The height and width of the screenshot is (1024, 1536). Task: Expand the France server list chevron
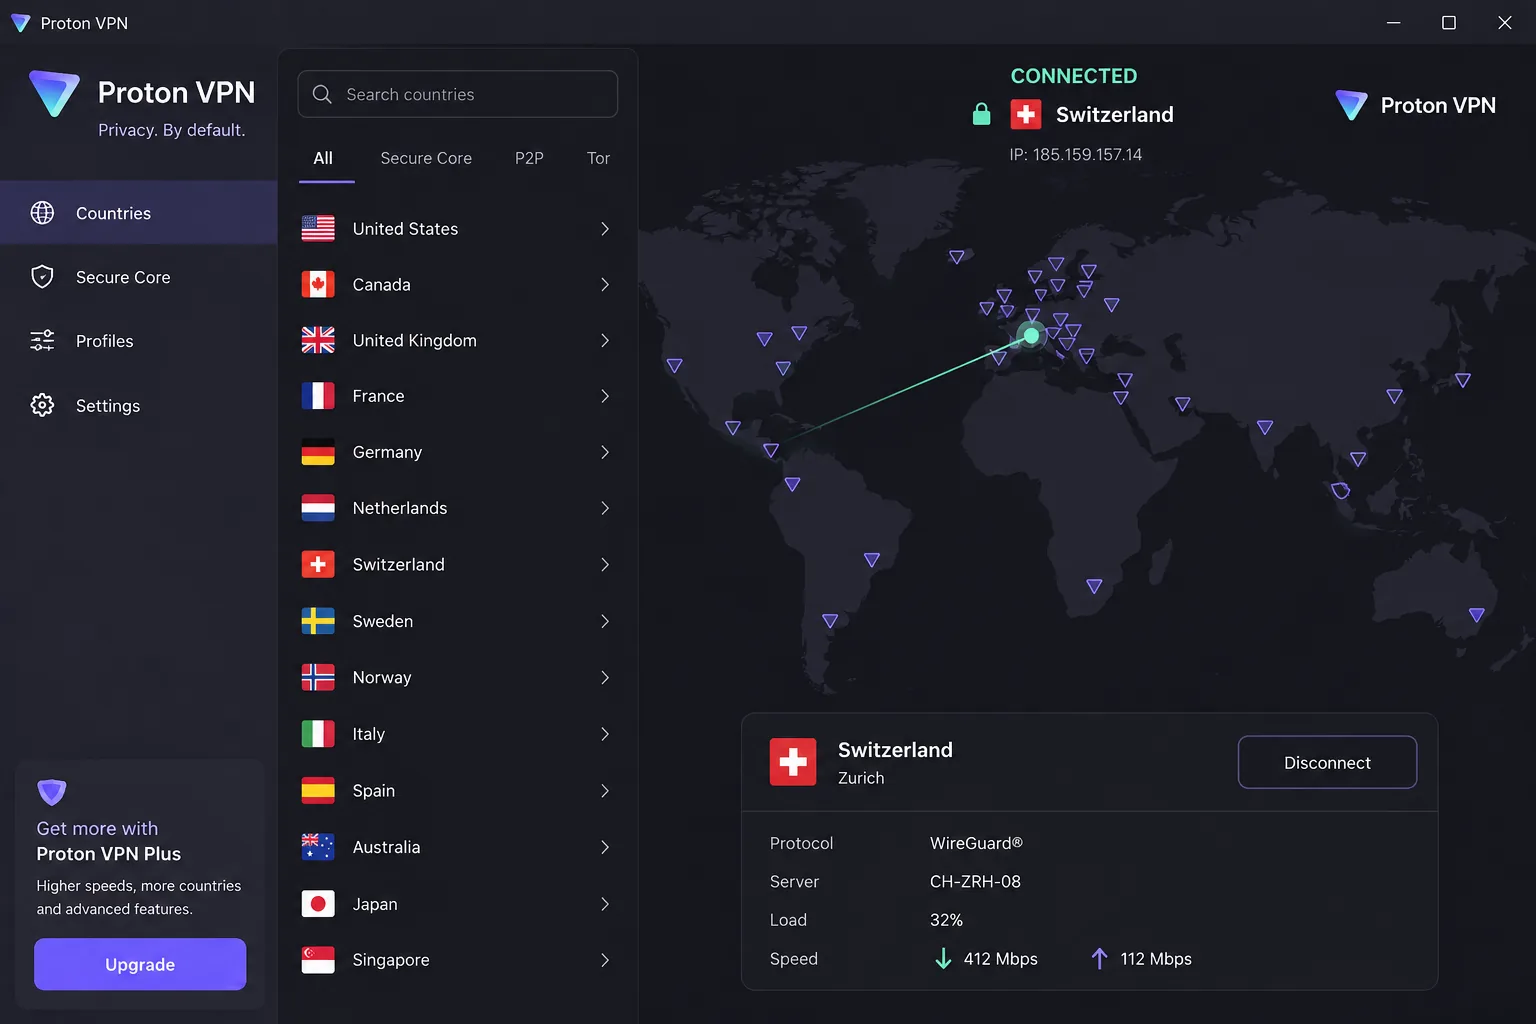(605, 397)
